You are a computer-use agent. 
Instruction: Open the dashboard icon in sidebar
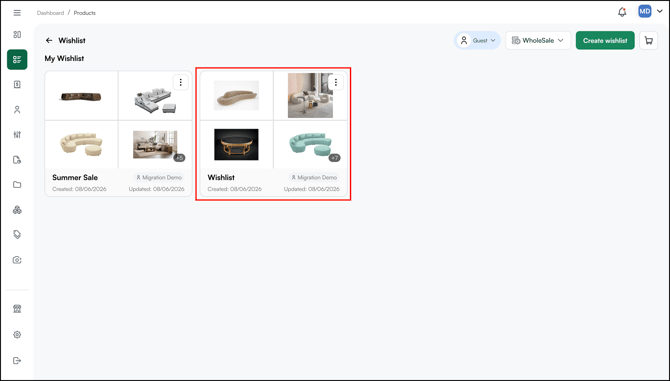click(x=17, y=35)
